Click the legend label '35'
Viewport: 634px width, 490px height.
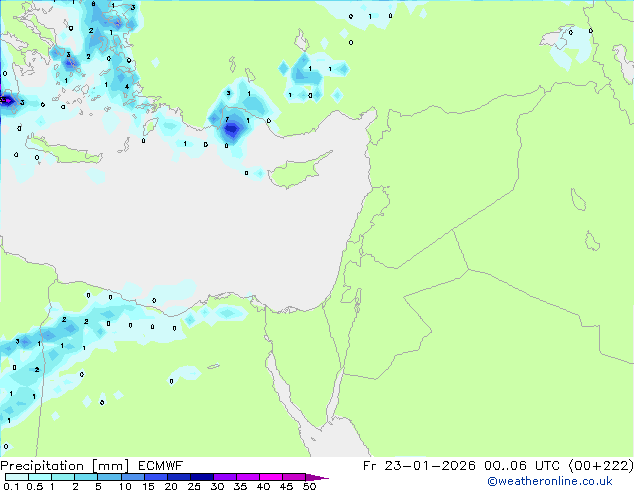(240, 486)
